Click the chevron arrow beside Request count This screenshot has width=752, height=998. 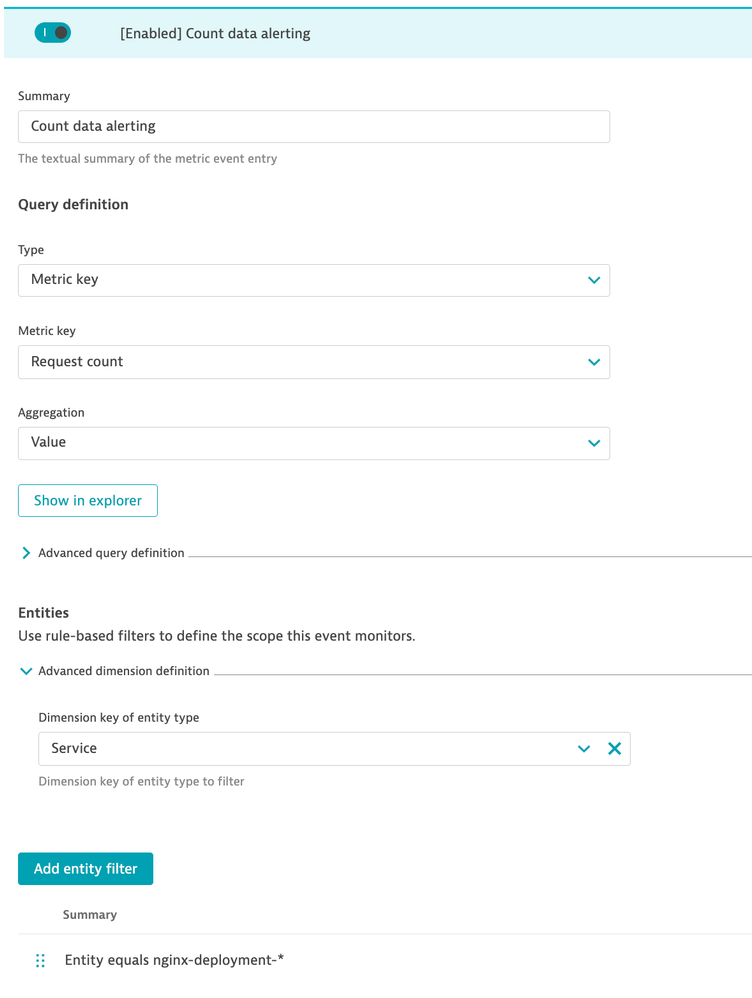coord(594,362)
